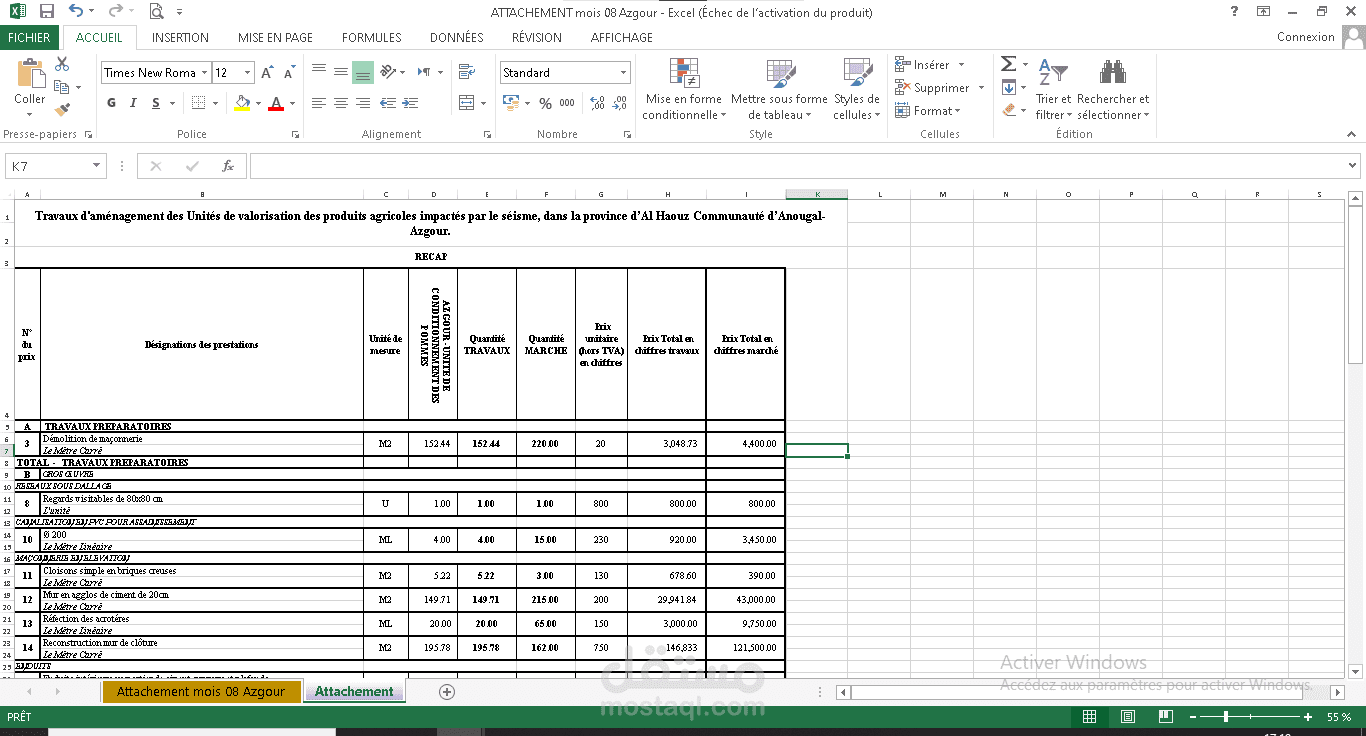Click the thousands separator 000 icon
The height and width of the screenshot is (736, 1366).
pos(567,103)
